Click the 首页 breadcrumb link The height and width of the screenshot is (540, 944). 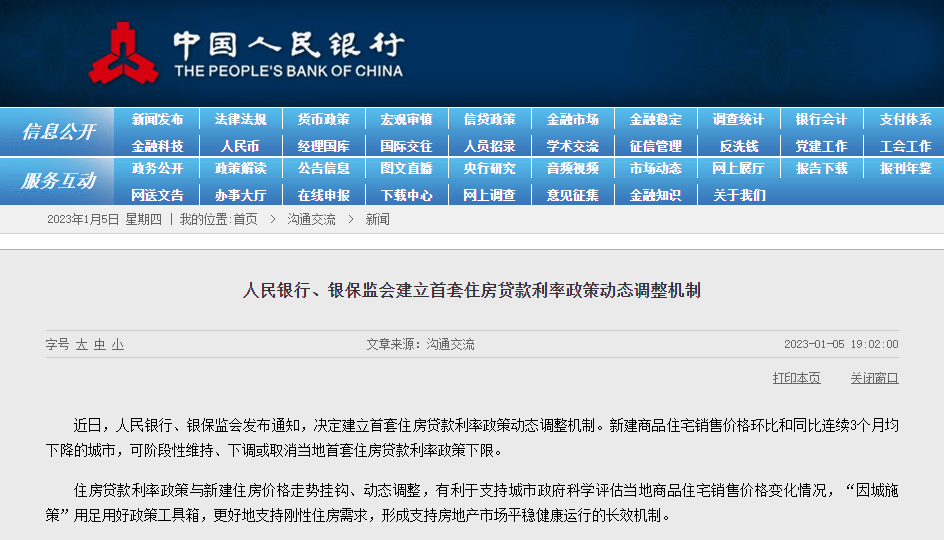[245, 219]
